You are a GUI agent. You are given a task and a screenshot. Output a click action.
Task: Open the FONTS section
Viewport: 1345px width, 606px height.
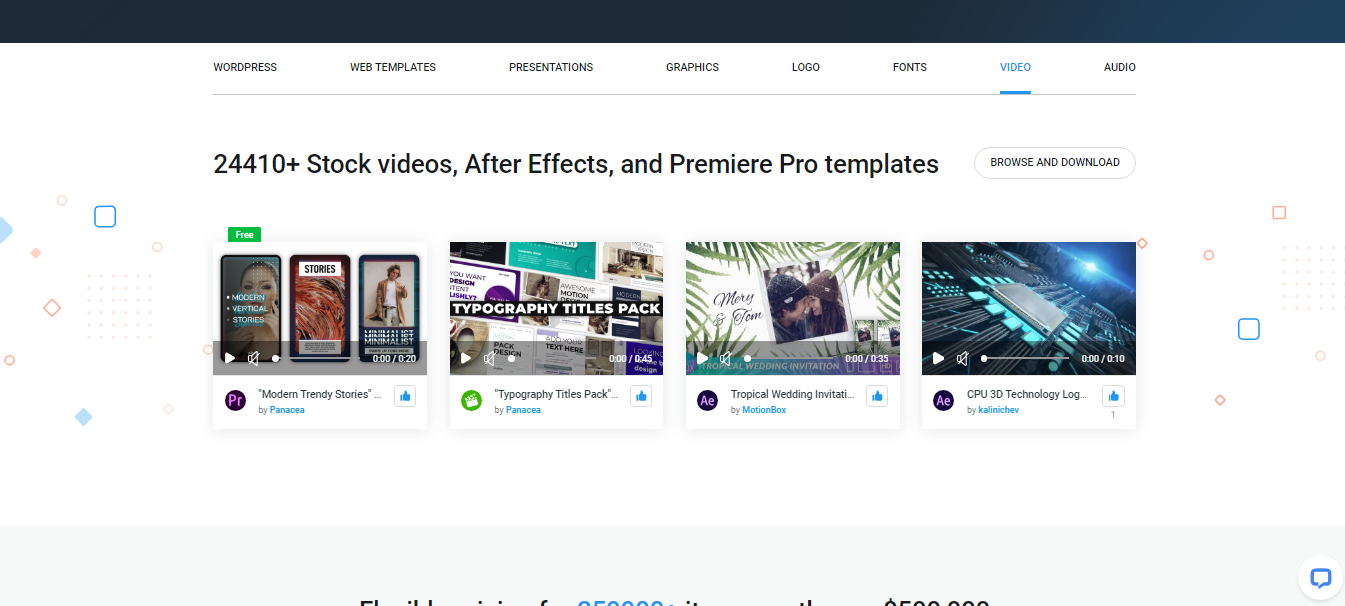[909, 67]
